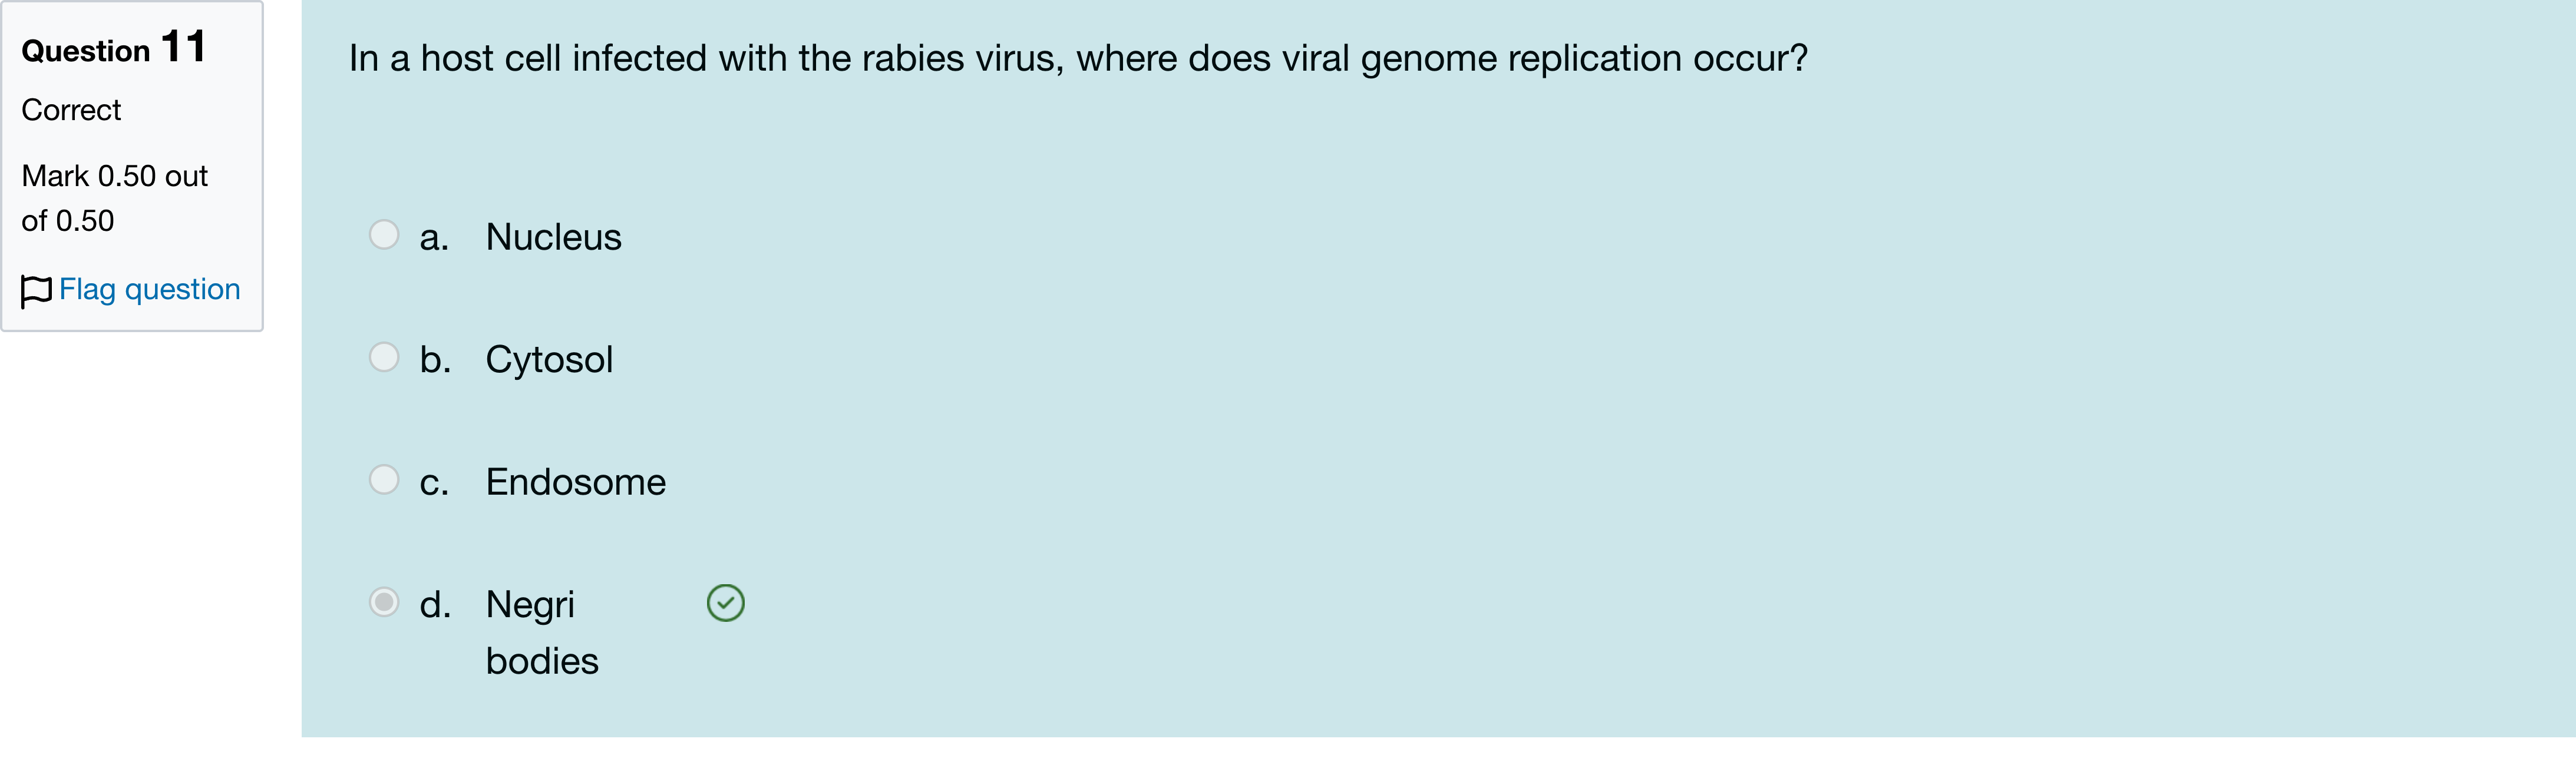Select the Negri bodies radio button
Screen dimensions: 2576x775
tap(384, 602)
